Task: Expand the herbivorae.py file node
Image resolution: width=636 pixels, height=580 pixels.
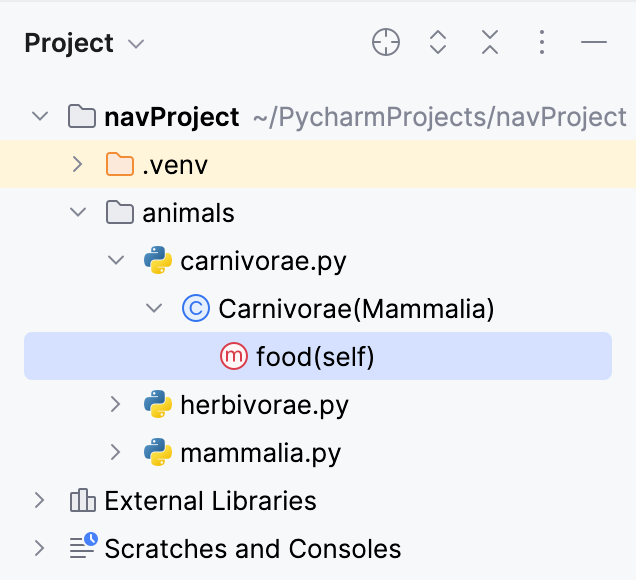Action: pos(116,405)
